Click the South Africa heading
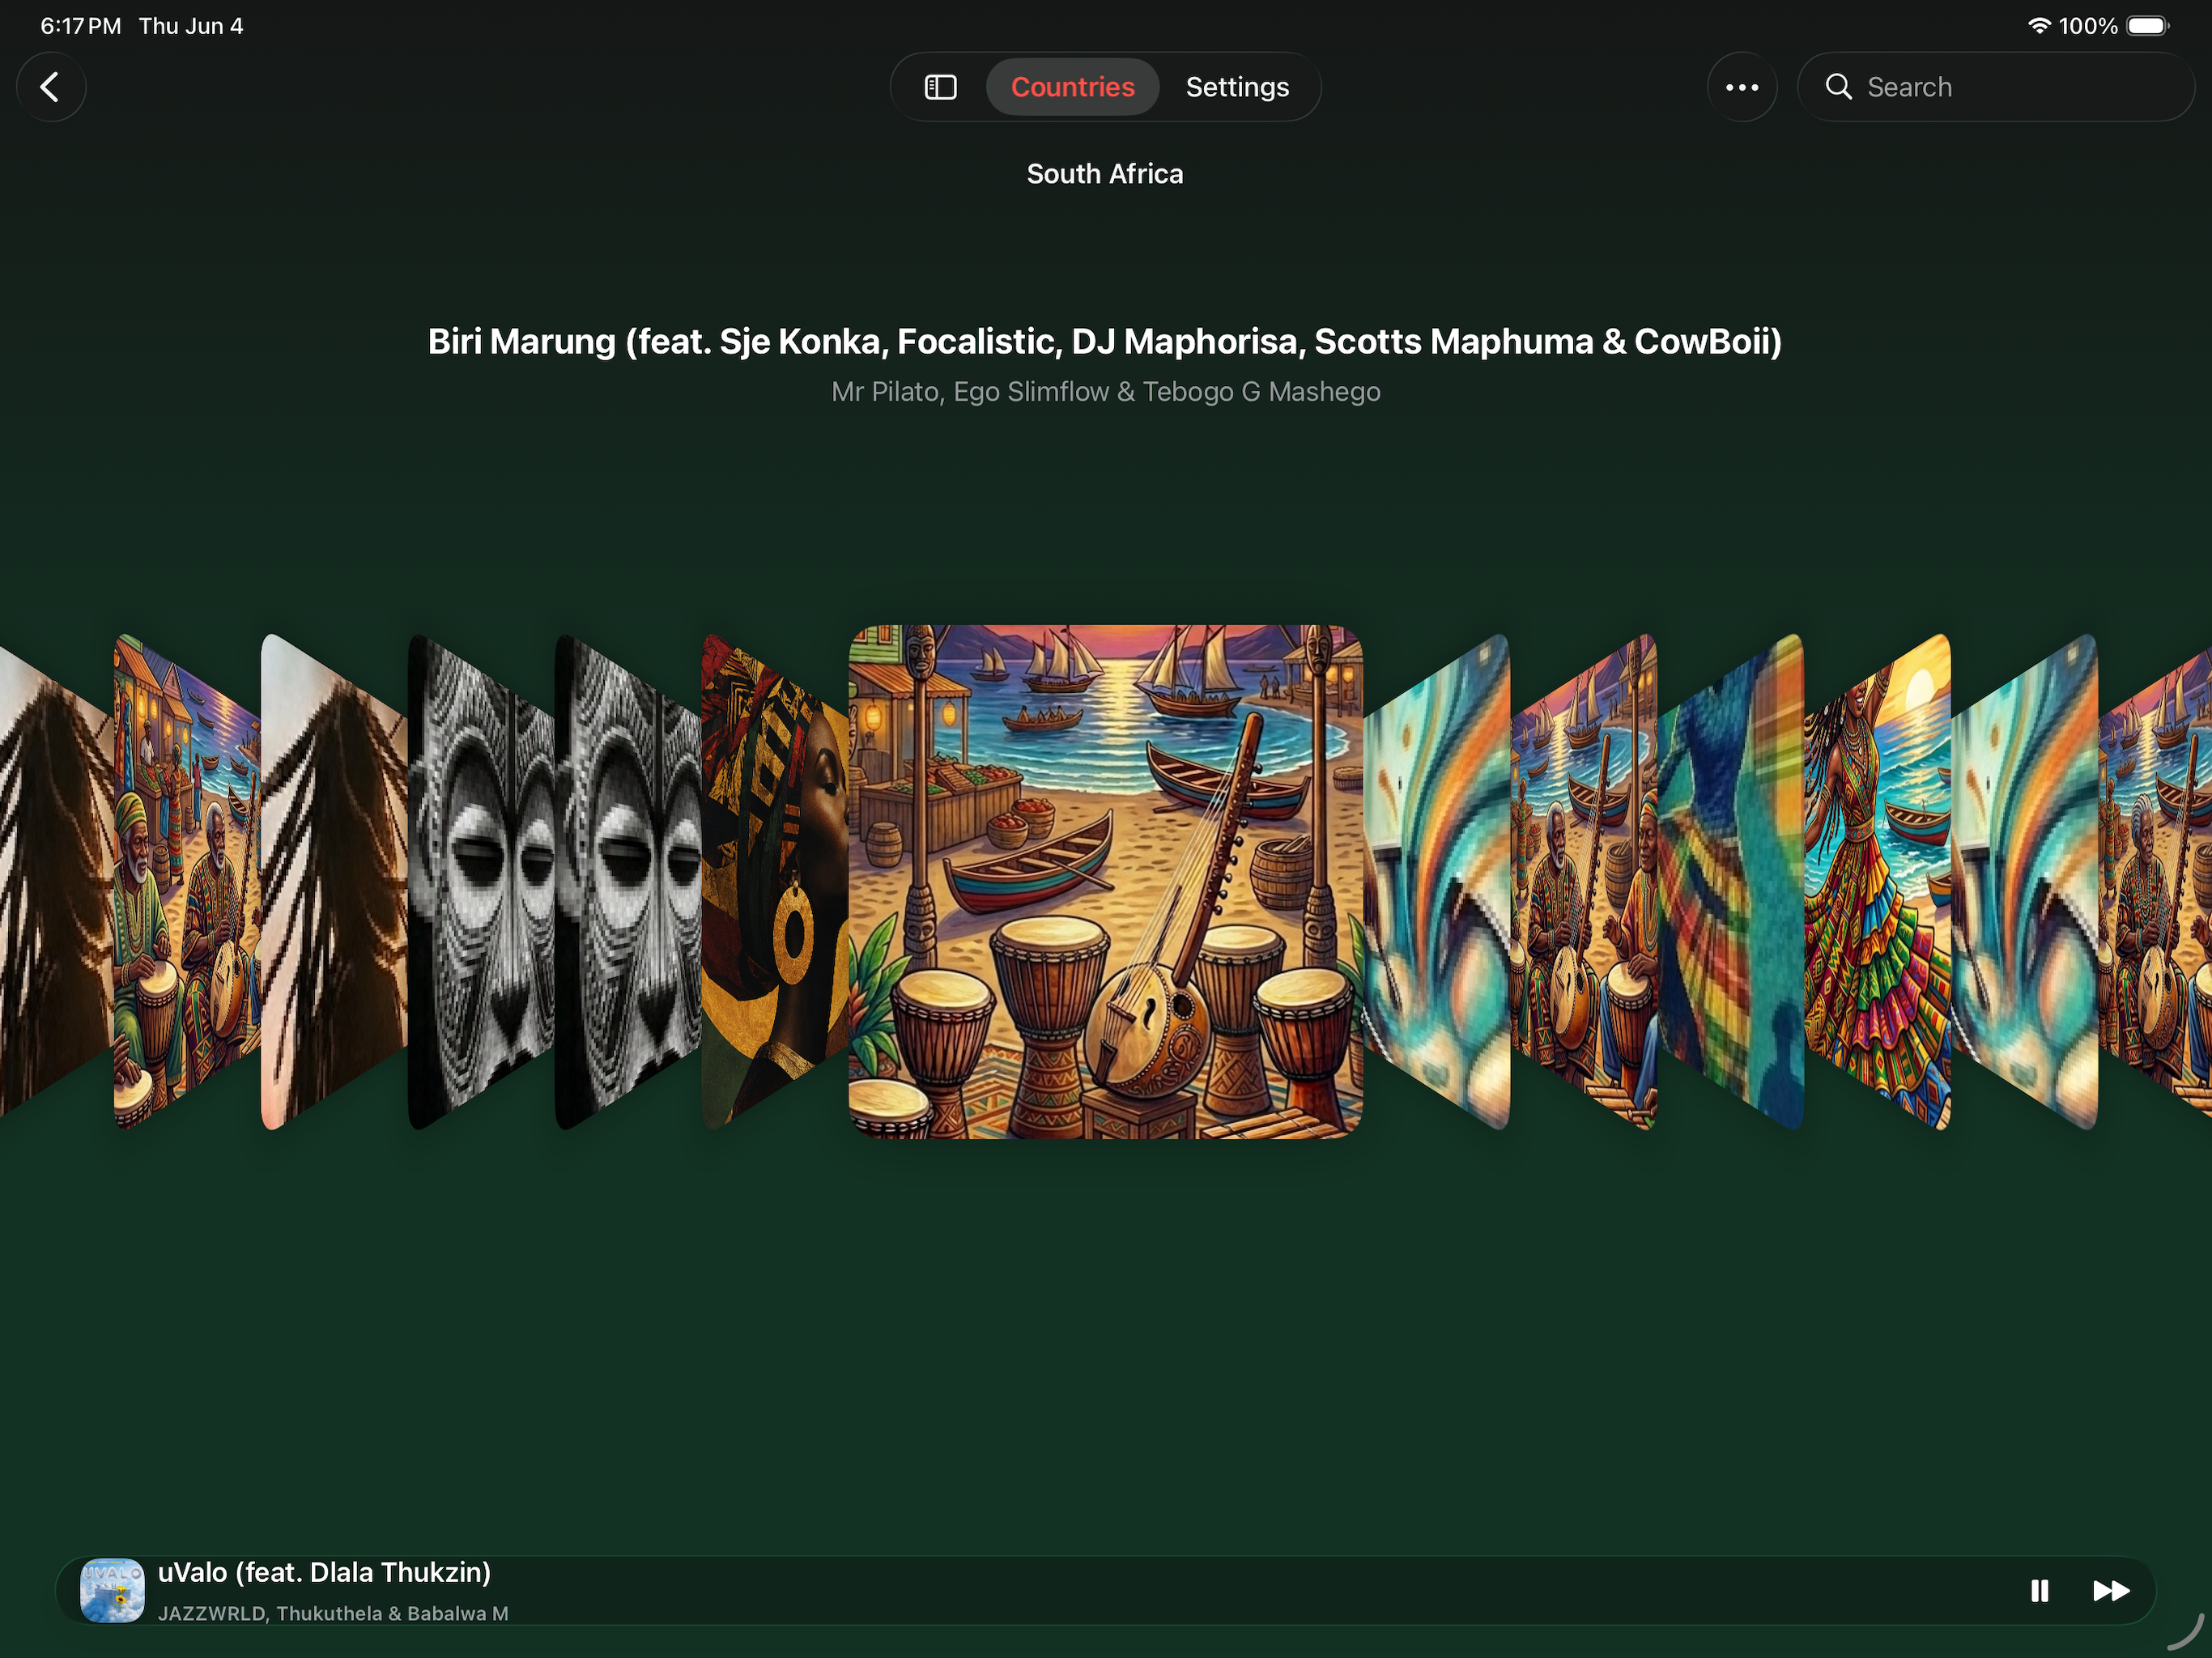This screenshot has width=2212, height=1658. click(1105, 174)
